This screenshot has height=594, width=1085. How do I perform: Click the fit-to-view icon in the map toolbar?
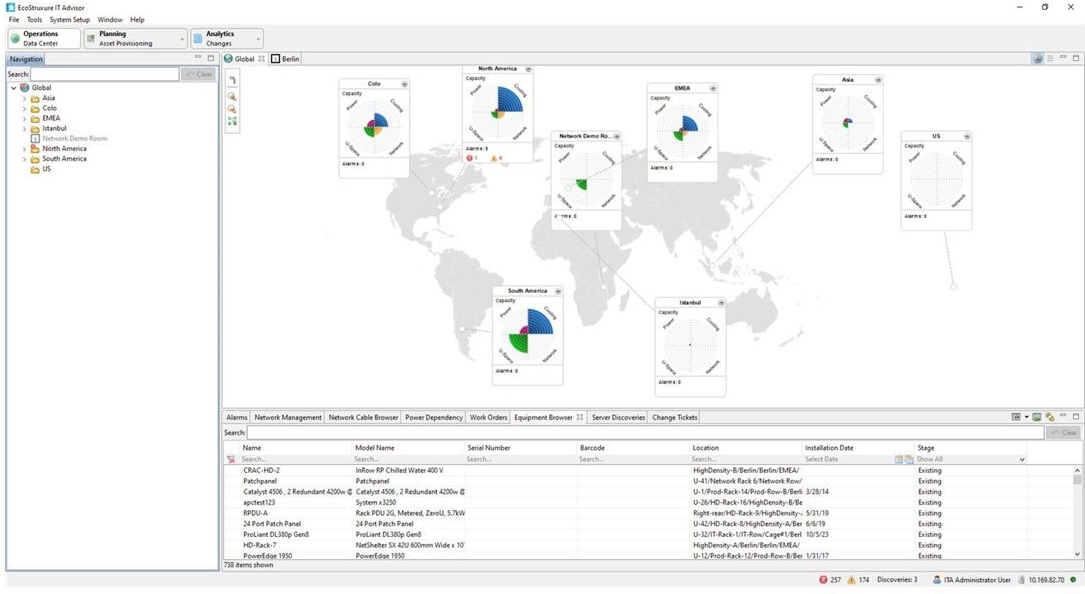(x=232, y=121)
